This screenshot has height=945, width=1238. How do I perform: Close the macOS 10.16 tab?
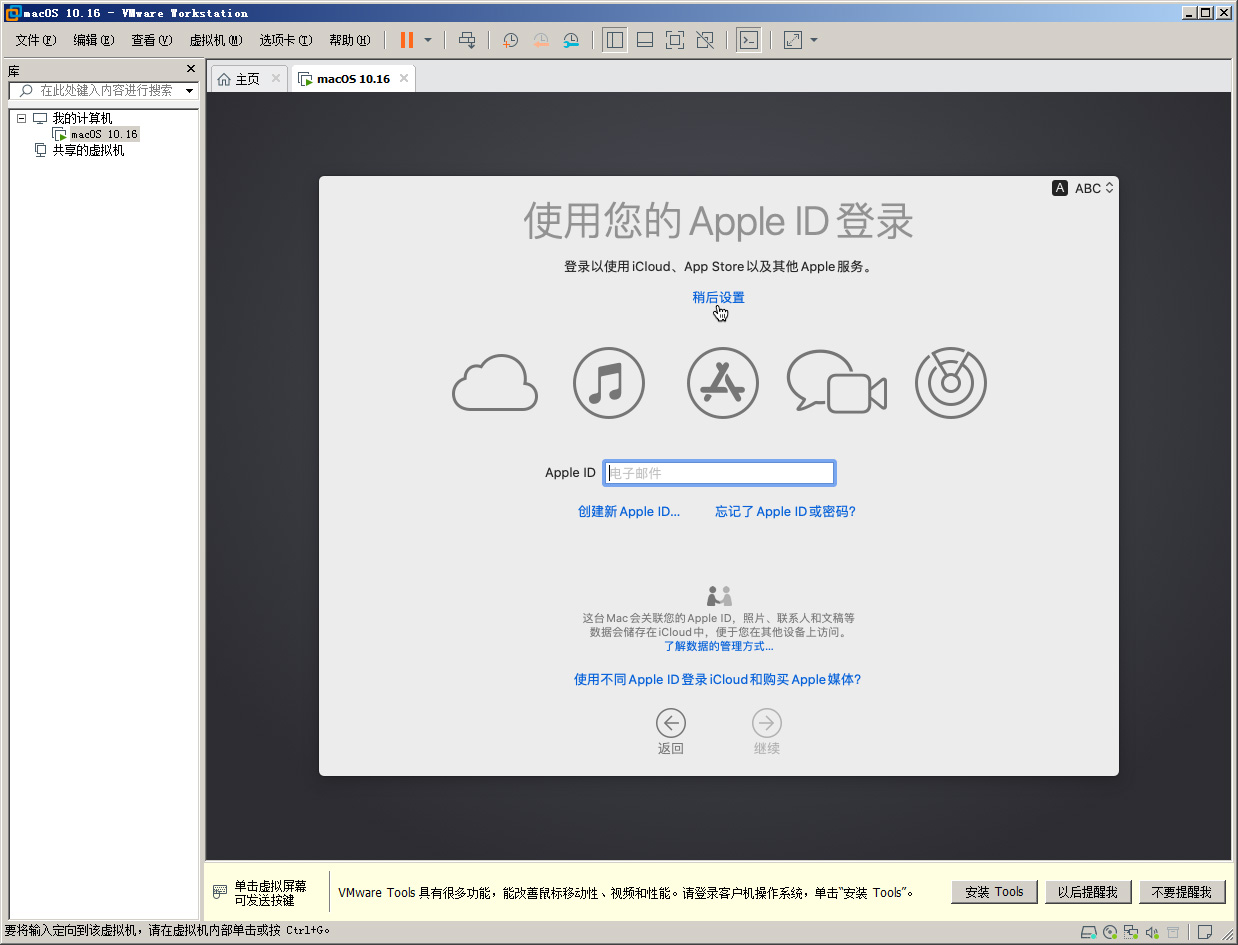pyautogui.click(x=403, y=78)
